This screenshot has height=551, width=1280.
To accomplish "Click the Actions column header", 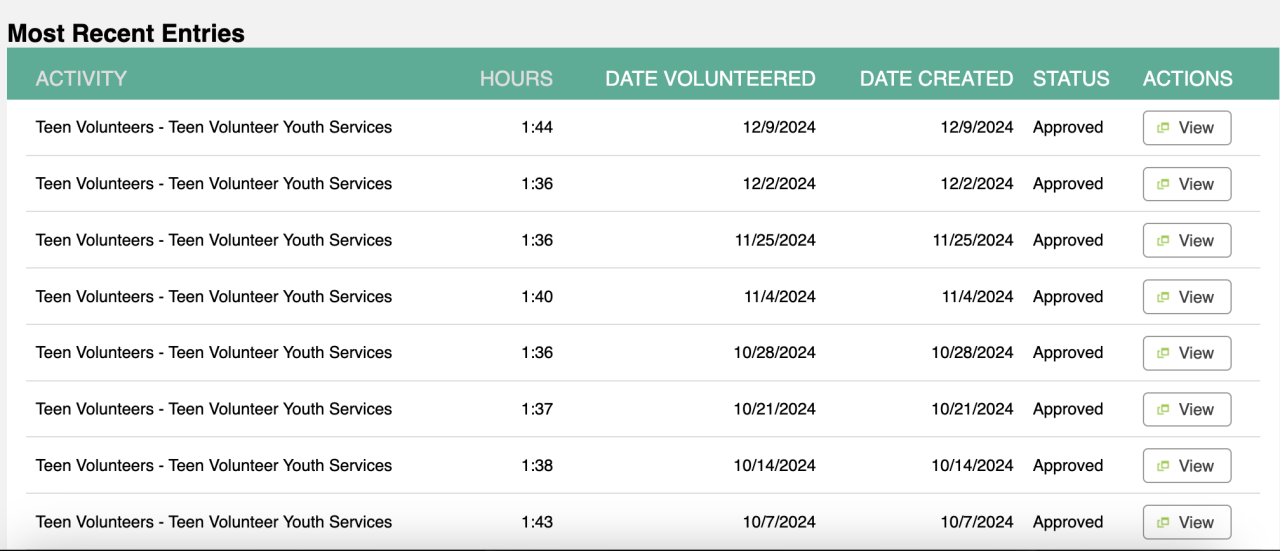I will point(1187,78).
